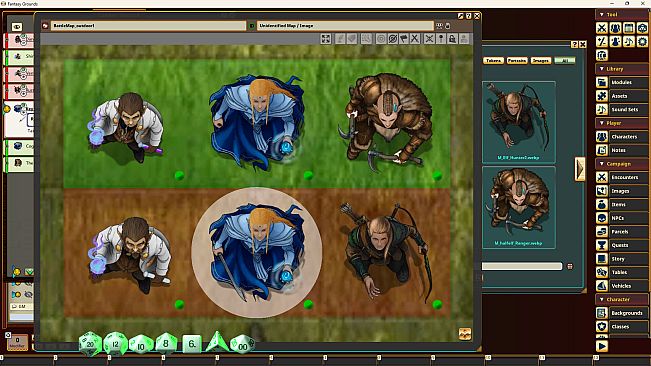This screenshot has width=651, height=366.
Task: Click the Unidentified Map / Image name field
Action: click(345, 26)
